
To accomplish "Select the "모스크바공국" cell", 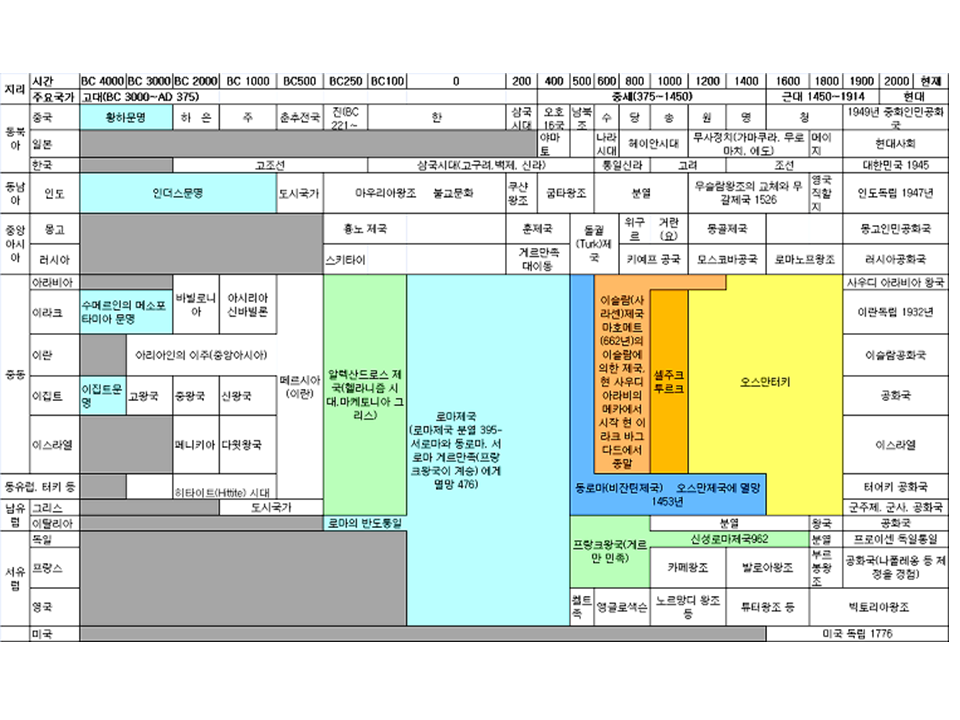I will pyautogui.click(x=727, y=260).
